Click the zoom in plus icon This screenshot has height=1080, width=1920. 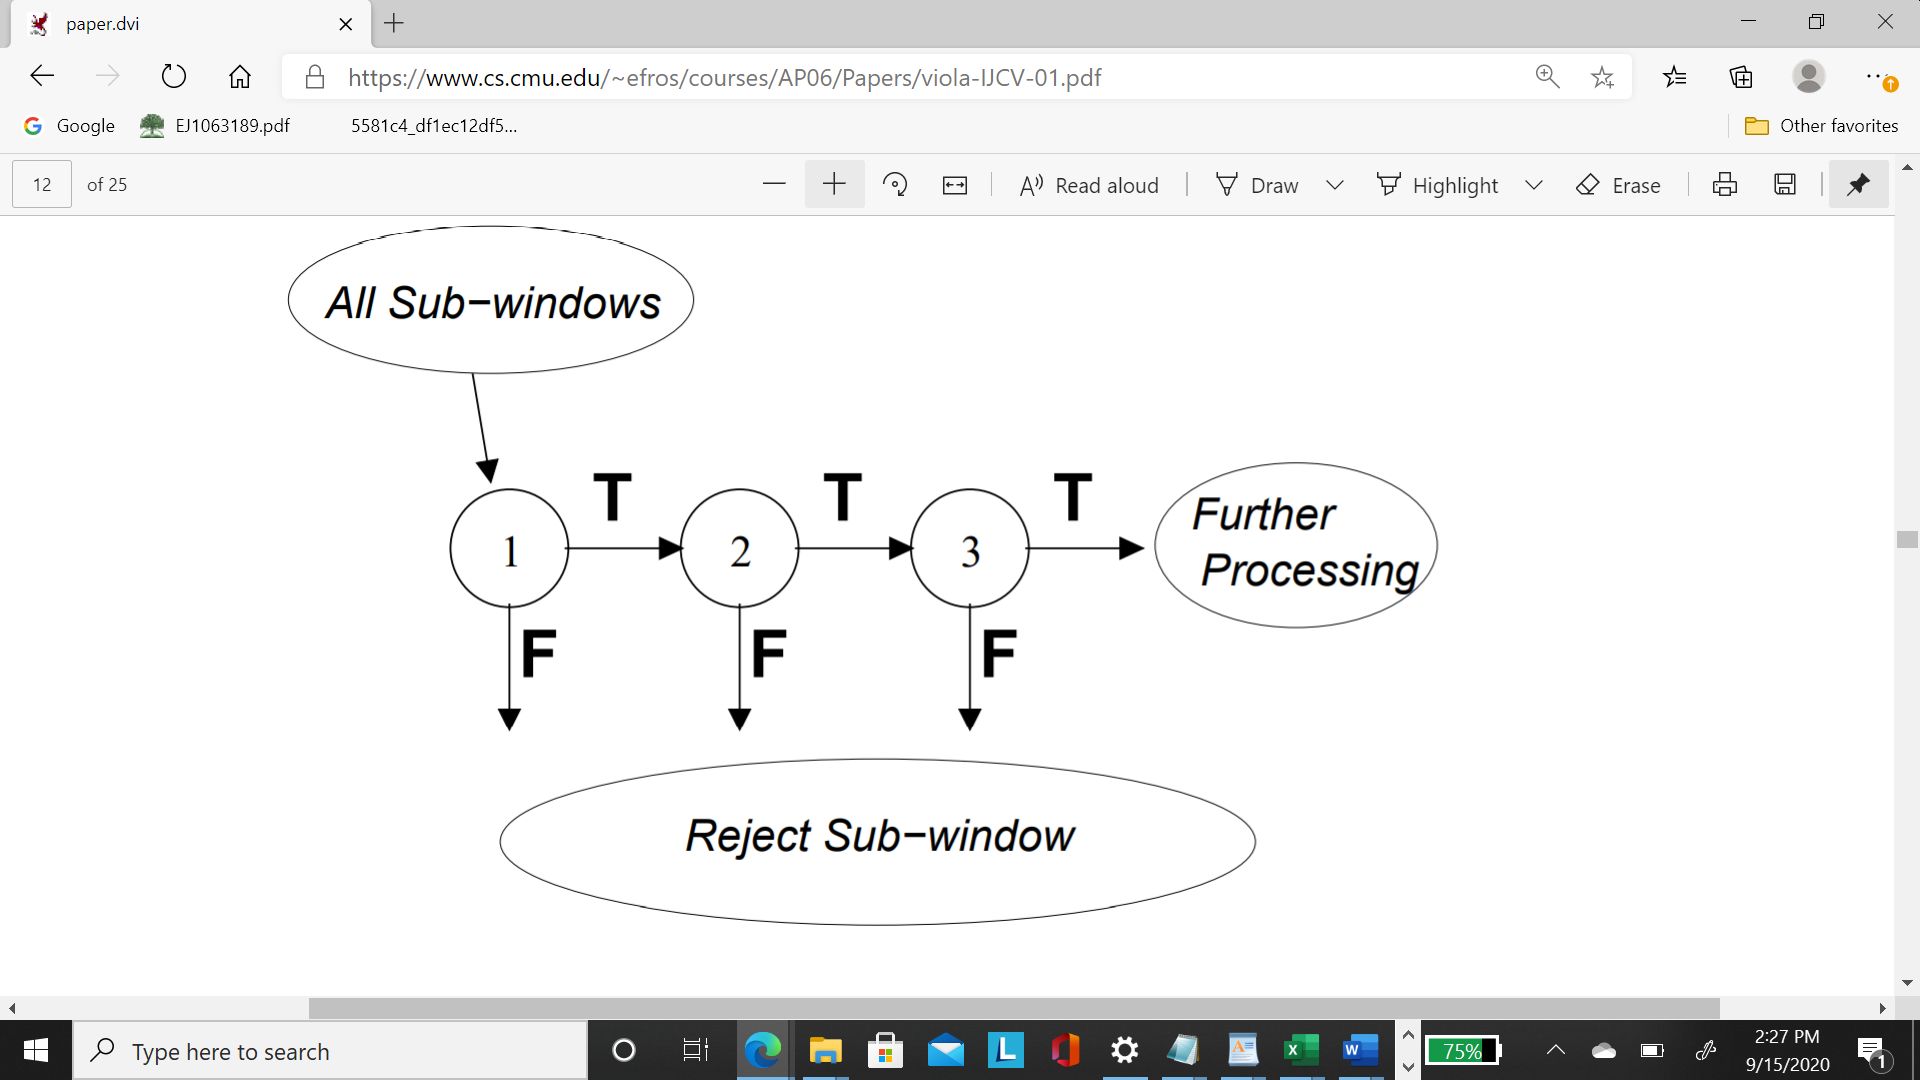tap(834, 184)
